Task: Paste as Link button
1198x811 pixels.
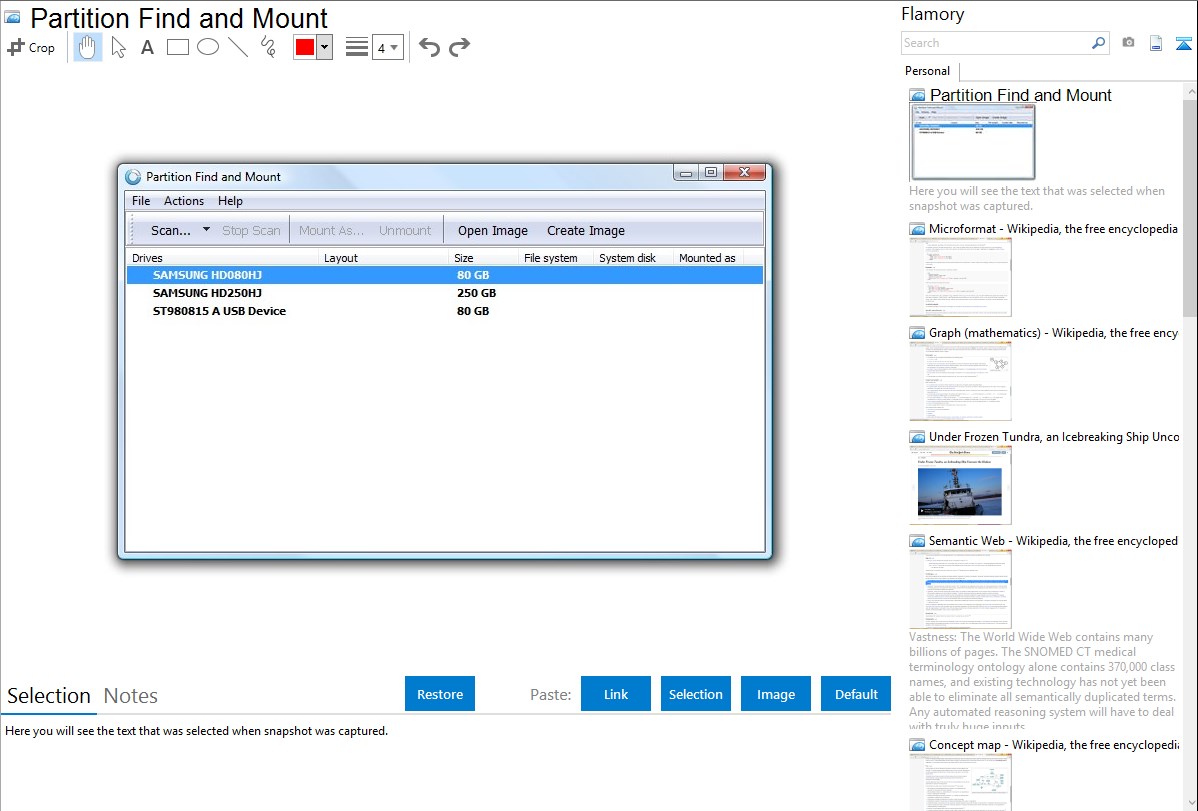Action: point(616,693)
